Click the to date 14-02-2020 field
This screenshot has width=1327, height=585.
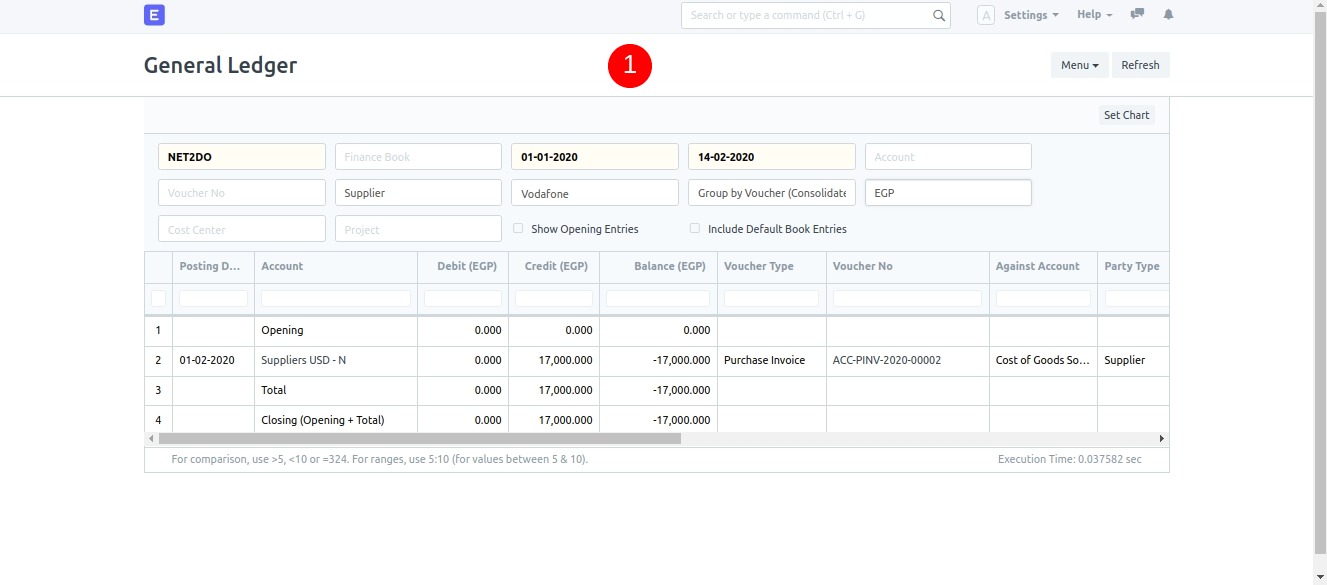772,157
